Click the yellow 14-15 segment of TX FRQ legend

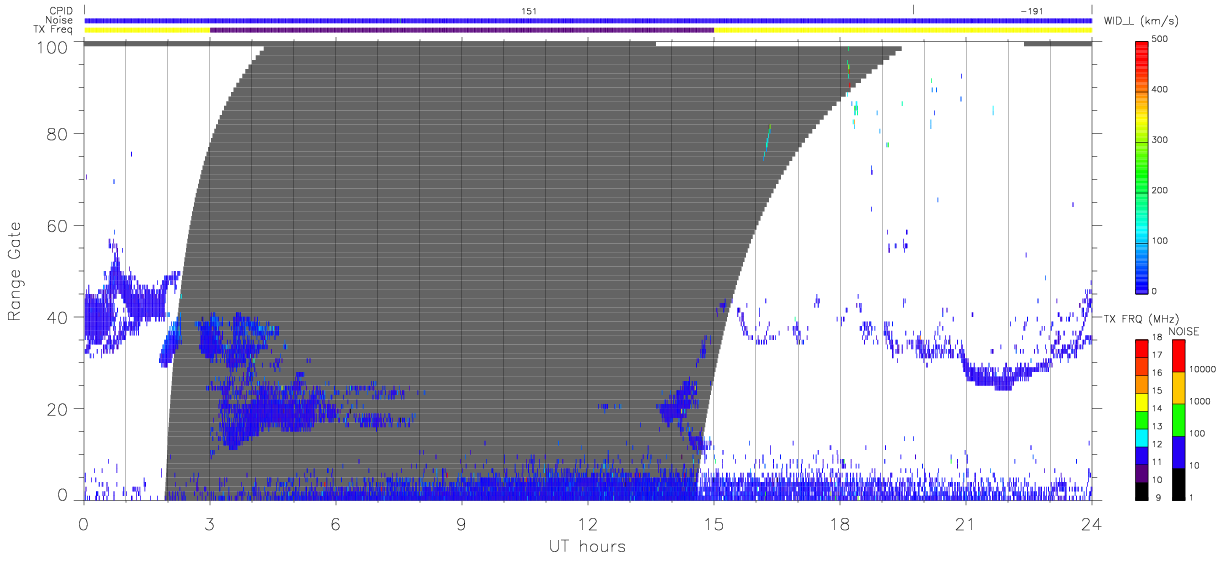pos(1141,402)
